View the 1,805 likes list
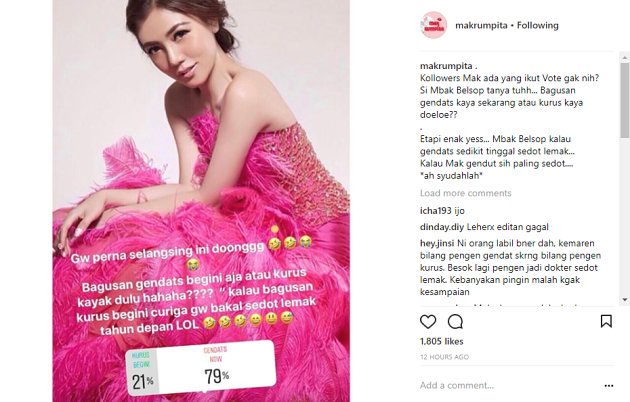This screenshot has height=402, width=630. [x=442, y=341]
